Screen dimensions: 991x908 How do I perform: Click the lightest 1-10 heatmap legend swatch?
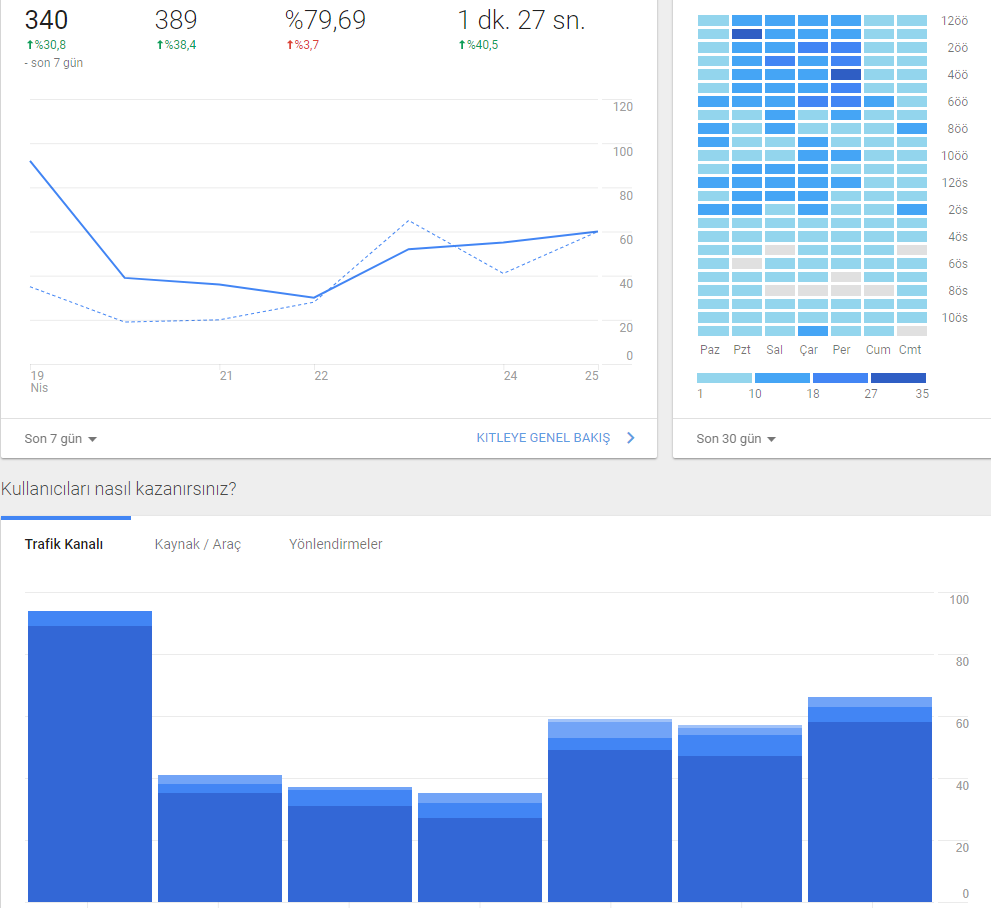tap(724, 378)
